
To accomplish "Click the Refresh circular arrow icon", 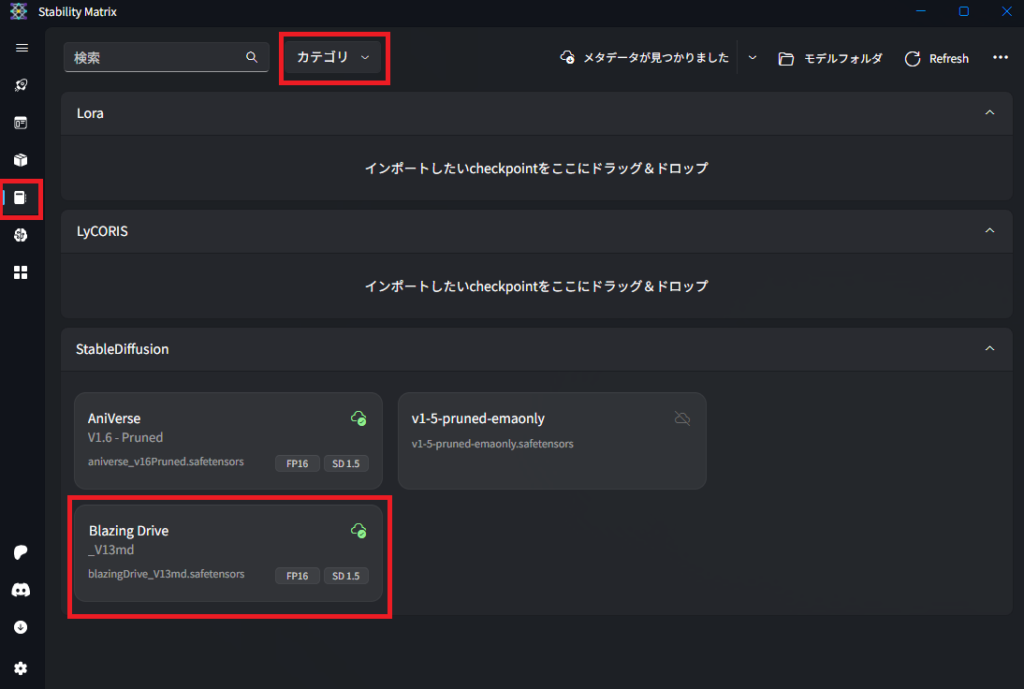I will click(x=912, y=59).
